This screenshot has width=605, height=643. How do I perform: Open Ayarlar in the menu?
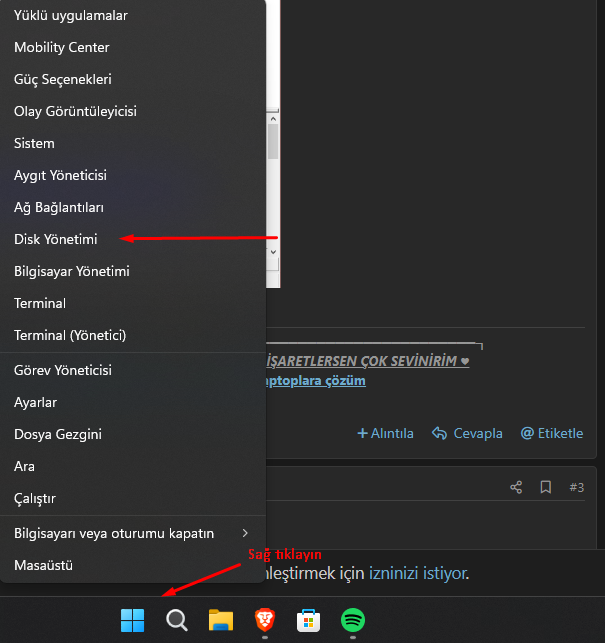pyautogui.click(x=133, y=402)
